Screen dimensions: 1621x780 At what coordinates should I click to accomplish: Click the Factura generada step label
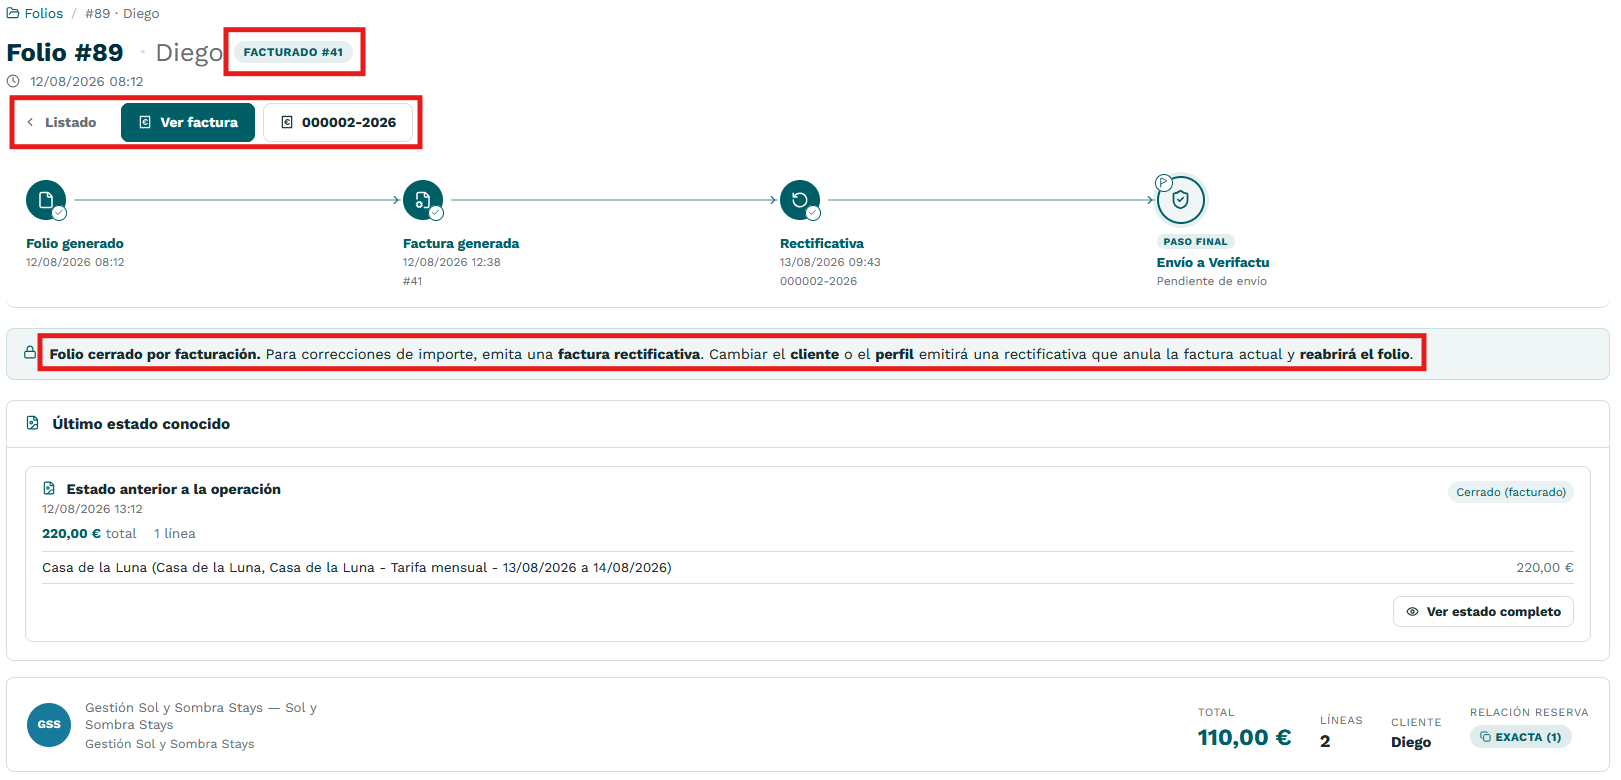[x=461, y=243]
